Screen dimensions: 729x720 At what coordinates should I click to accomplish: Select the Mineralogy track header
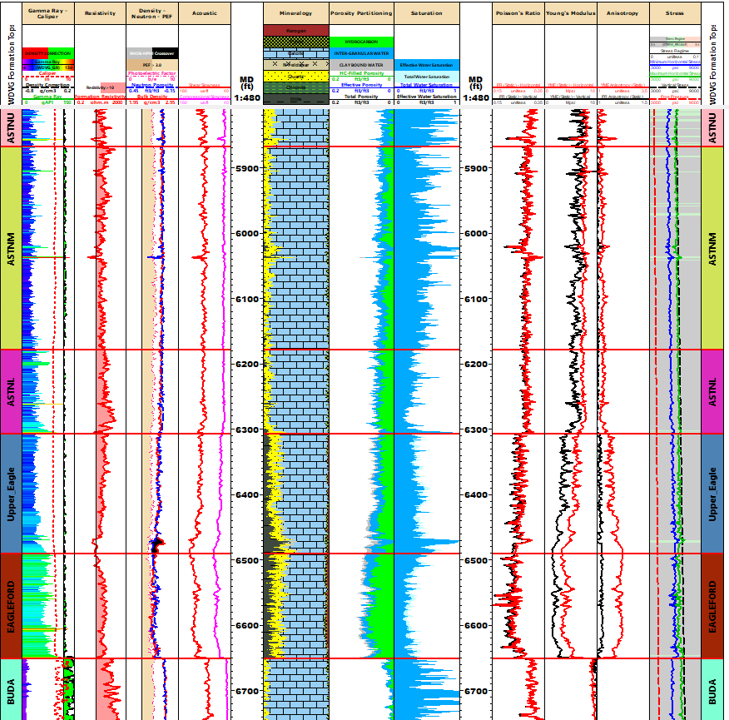(x=295, y=13)
